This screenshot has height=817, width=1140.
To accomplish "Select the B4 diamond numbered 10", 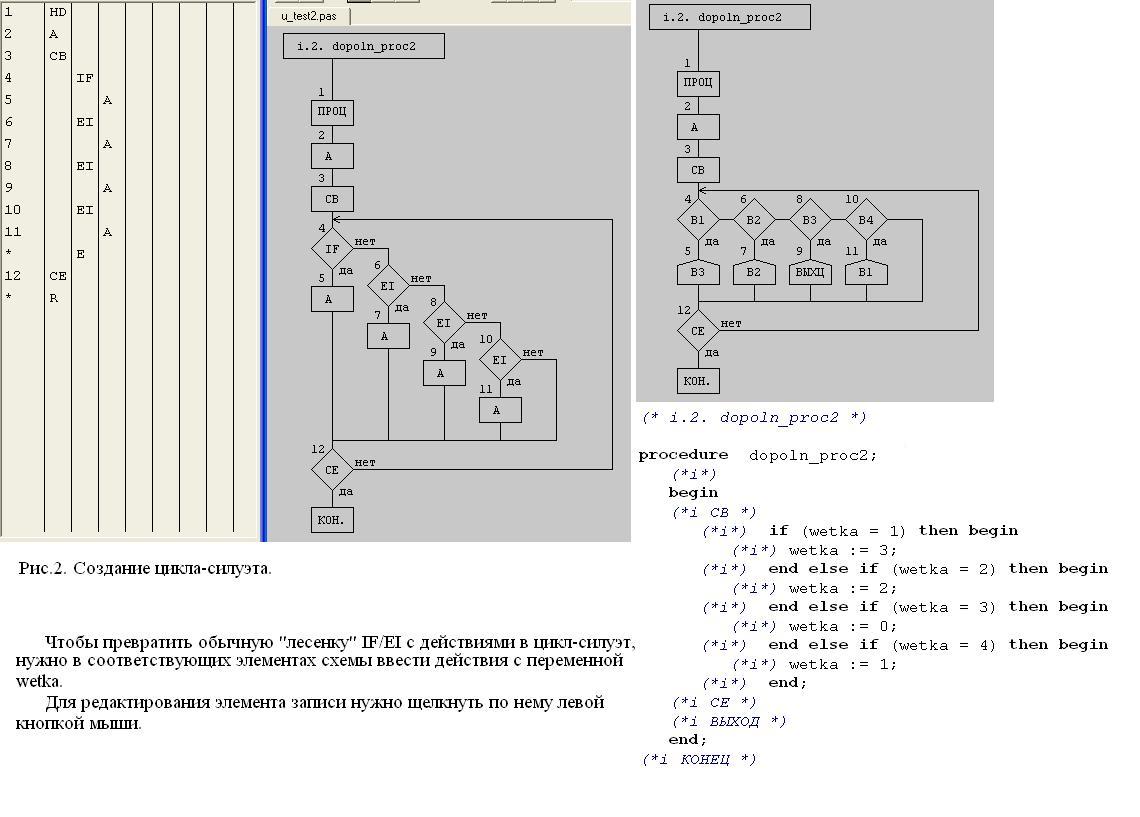I will click(x=866, y=220).
